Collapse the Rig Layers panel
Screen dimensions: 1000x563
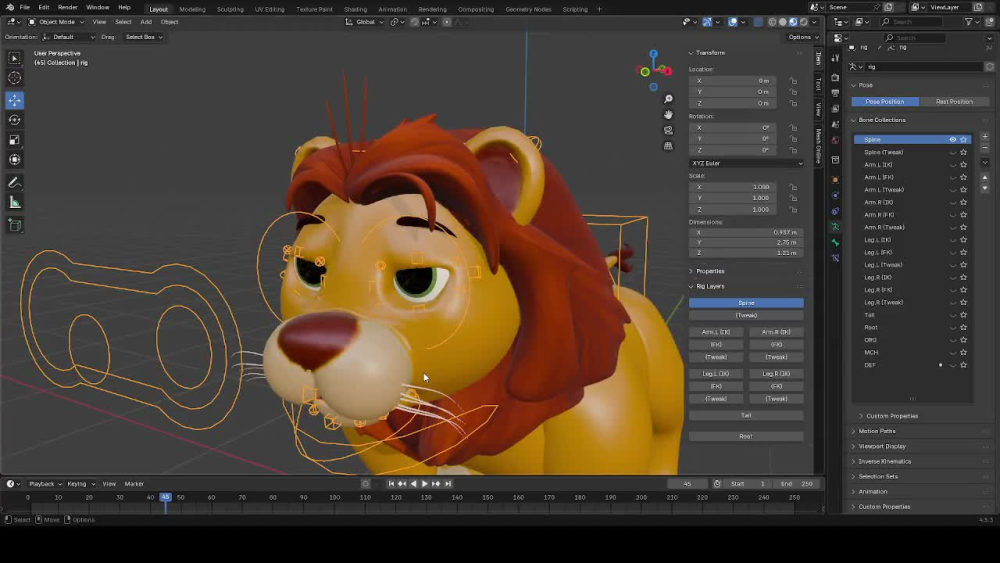(710, 287)
